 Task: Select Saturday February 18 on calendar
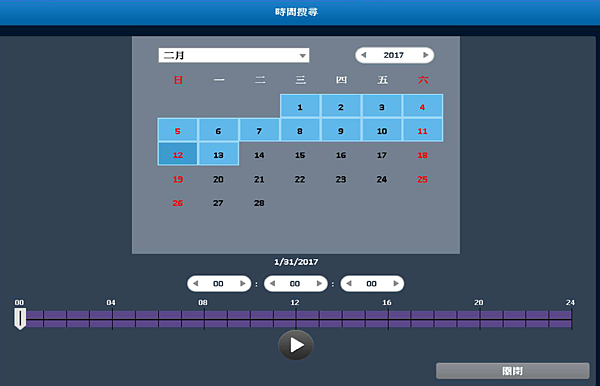tap(423, 155)
